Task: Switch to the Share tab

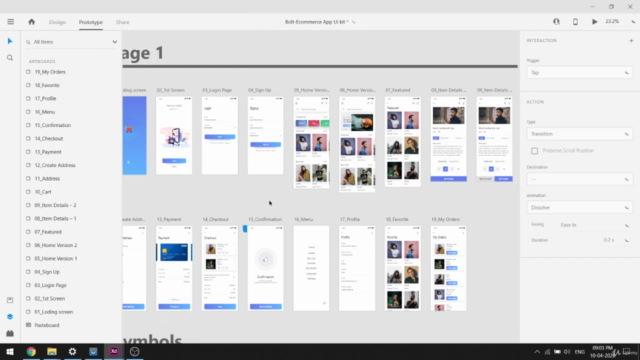Action: (x=122, y=22)
